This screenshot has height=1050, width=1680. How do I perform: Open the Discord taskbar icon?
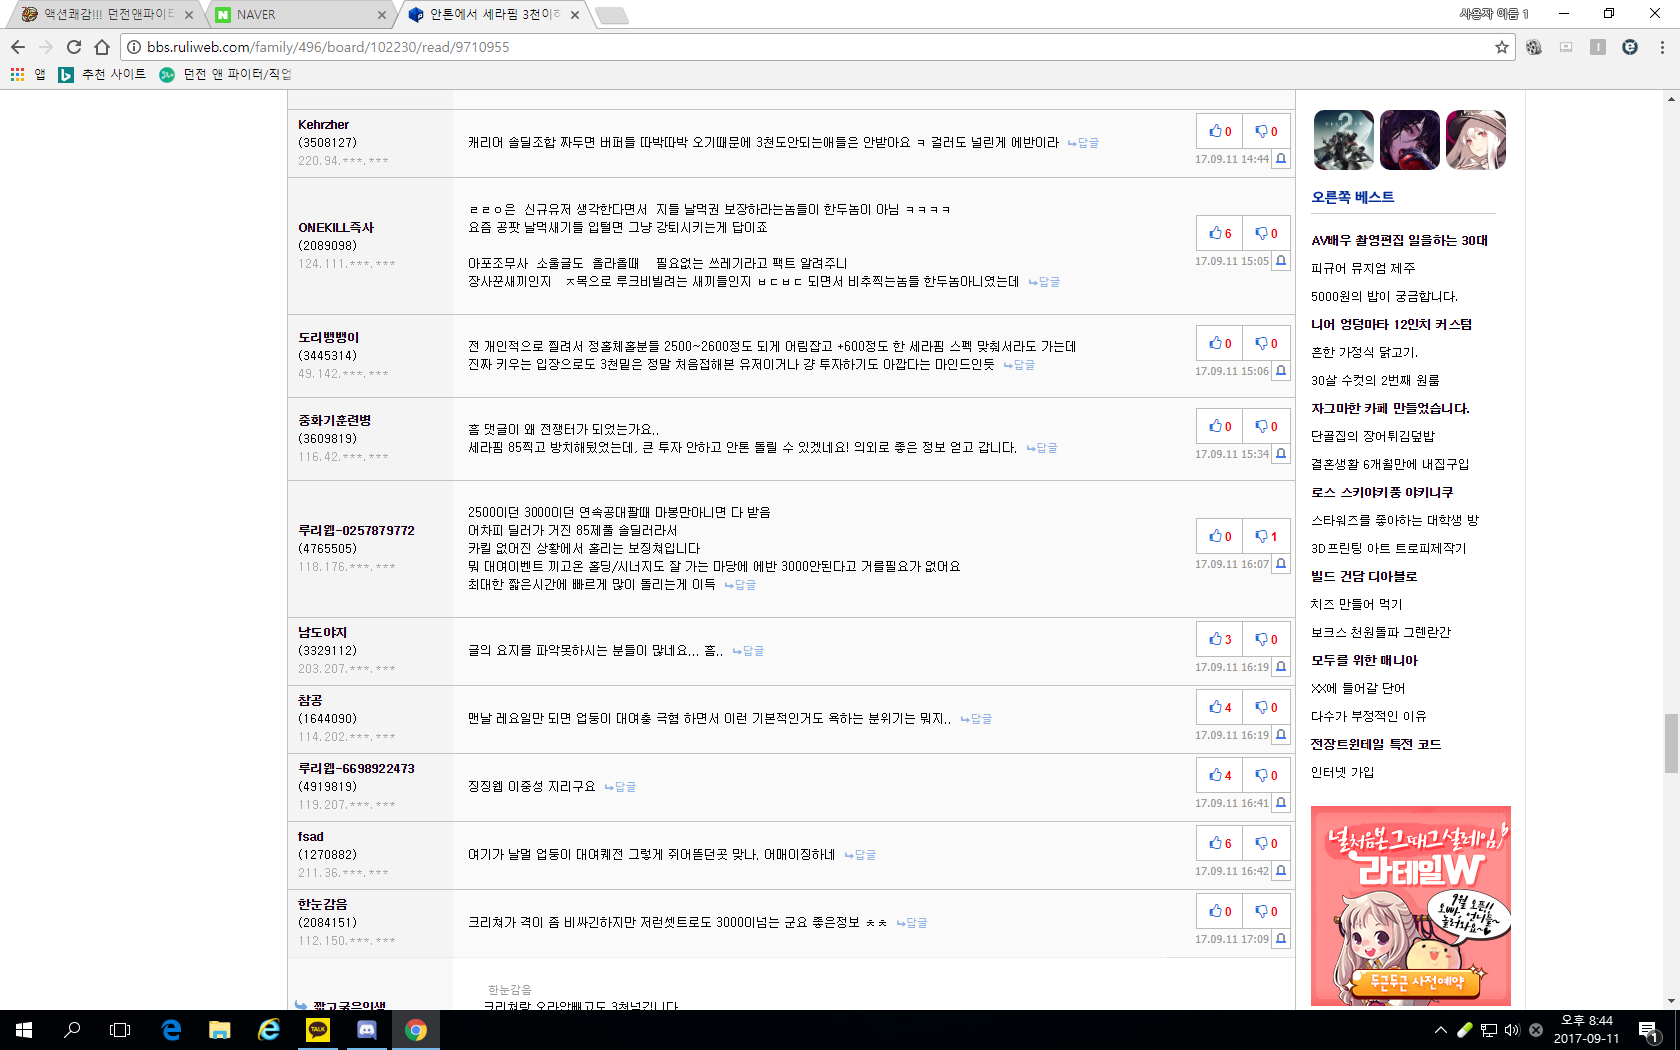(367, 1029)
